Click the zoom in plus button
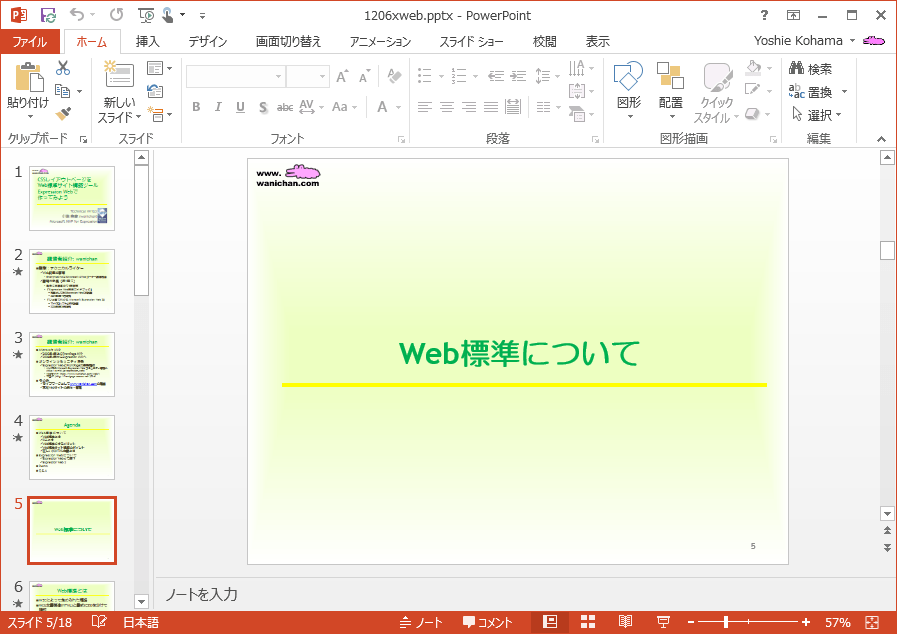This screenshot has width=897, height=634. (x=805, y=622)
